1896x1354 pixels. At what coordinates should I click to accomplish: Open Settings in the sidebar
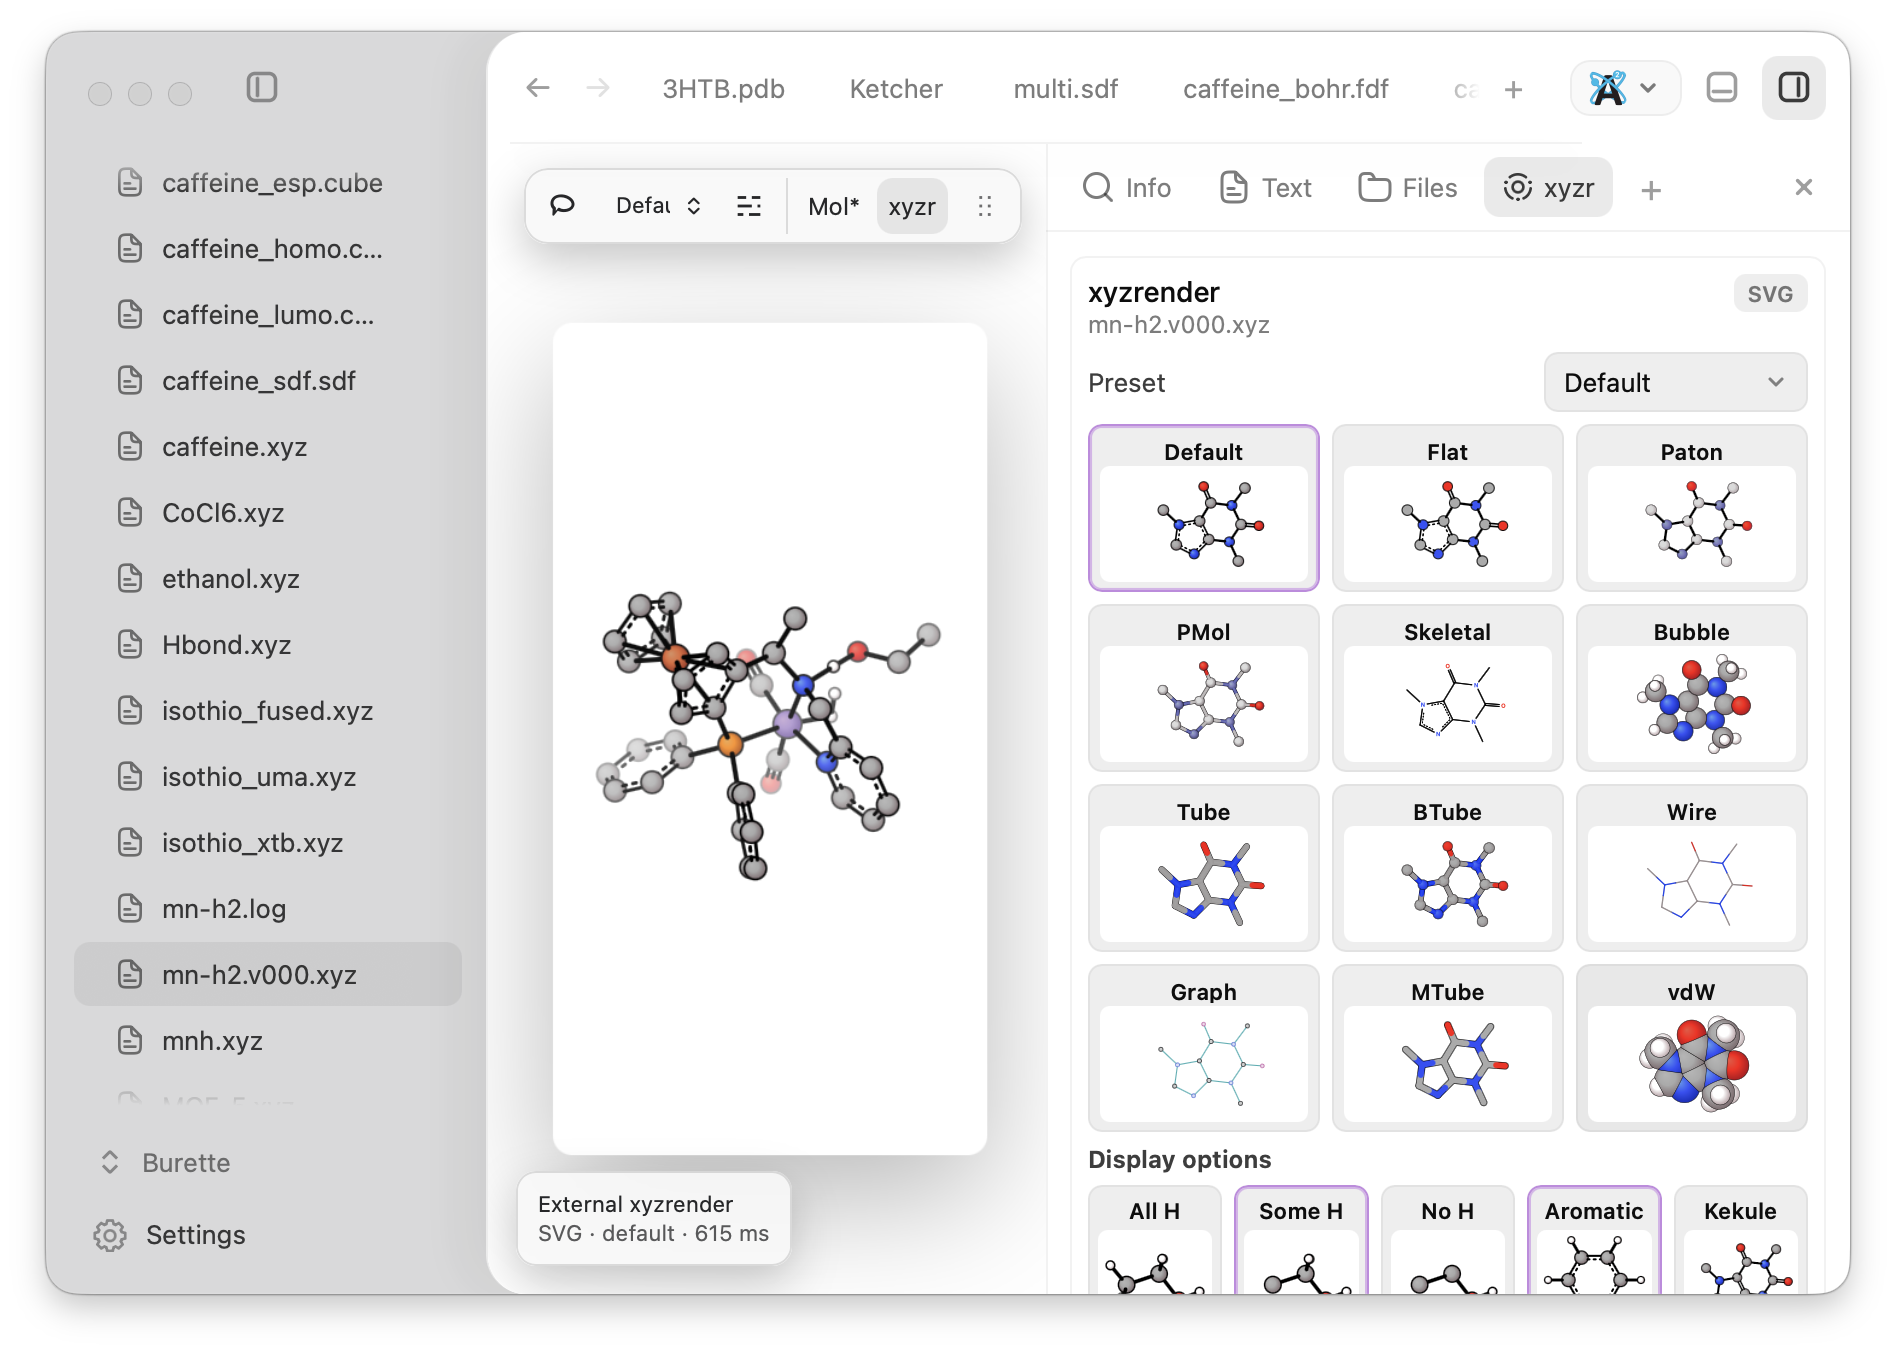pos(169,1235)
